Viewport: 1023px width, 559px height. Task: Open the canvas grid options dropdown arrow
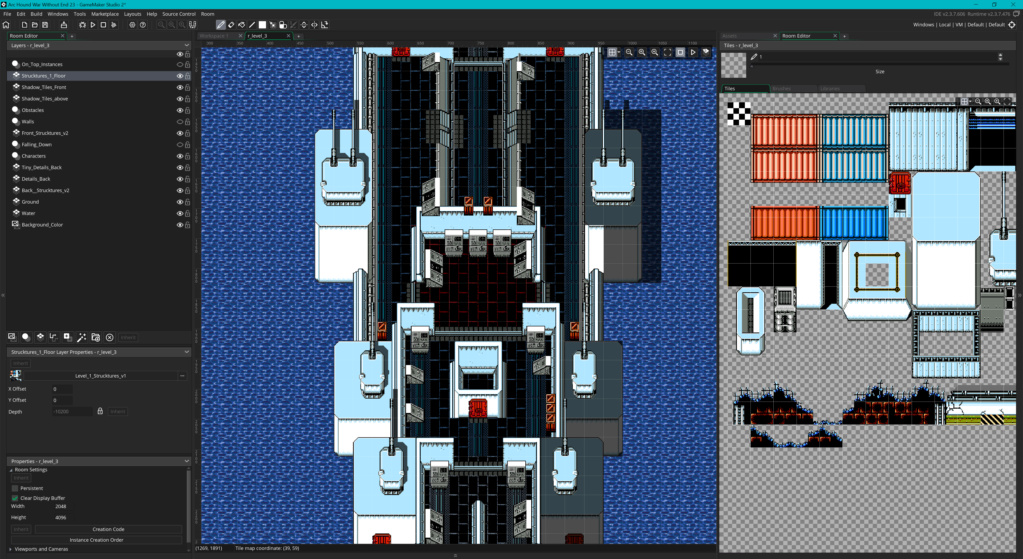click(618, 52)
